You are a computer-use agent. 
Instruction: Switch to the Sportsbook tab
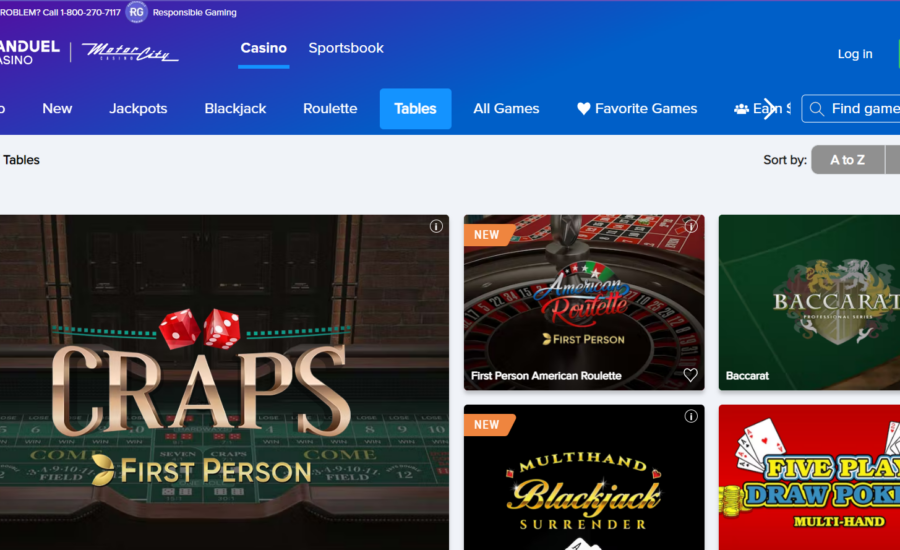point(346,48)
